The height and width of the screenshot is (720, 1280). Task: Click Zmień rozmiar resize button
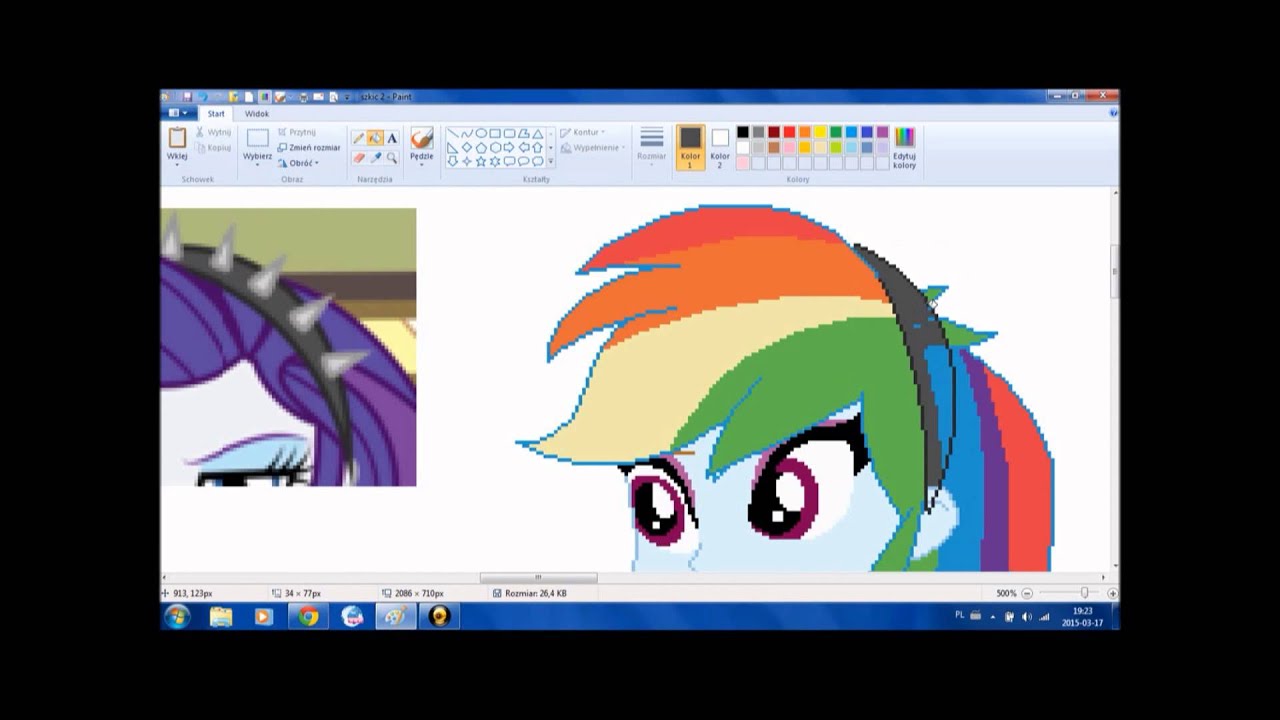pyautogui.click(x=308, y=147)
